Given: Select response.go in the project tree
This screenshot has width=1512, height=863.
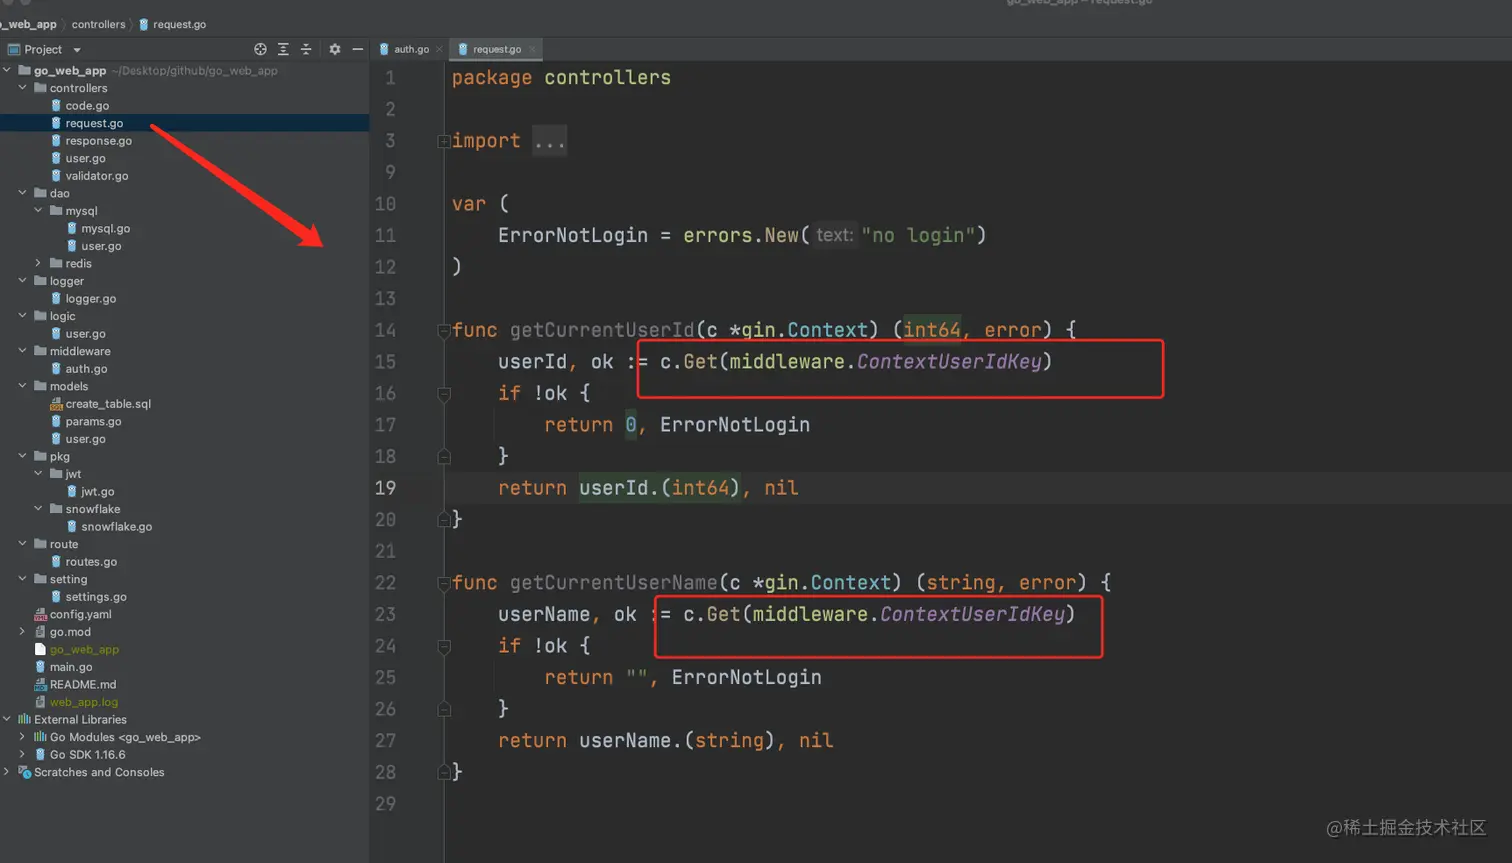Looking at the screenshot, I should point(98,141).
